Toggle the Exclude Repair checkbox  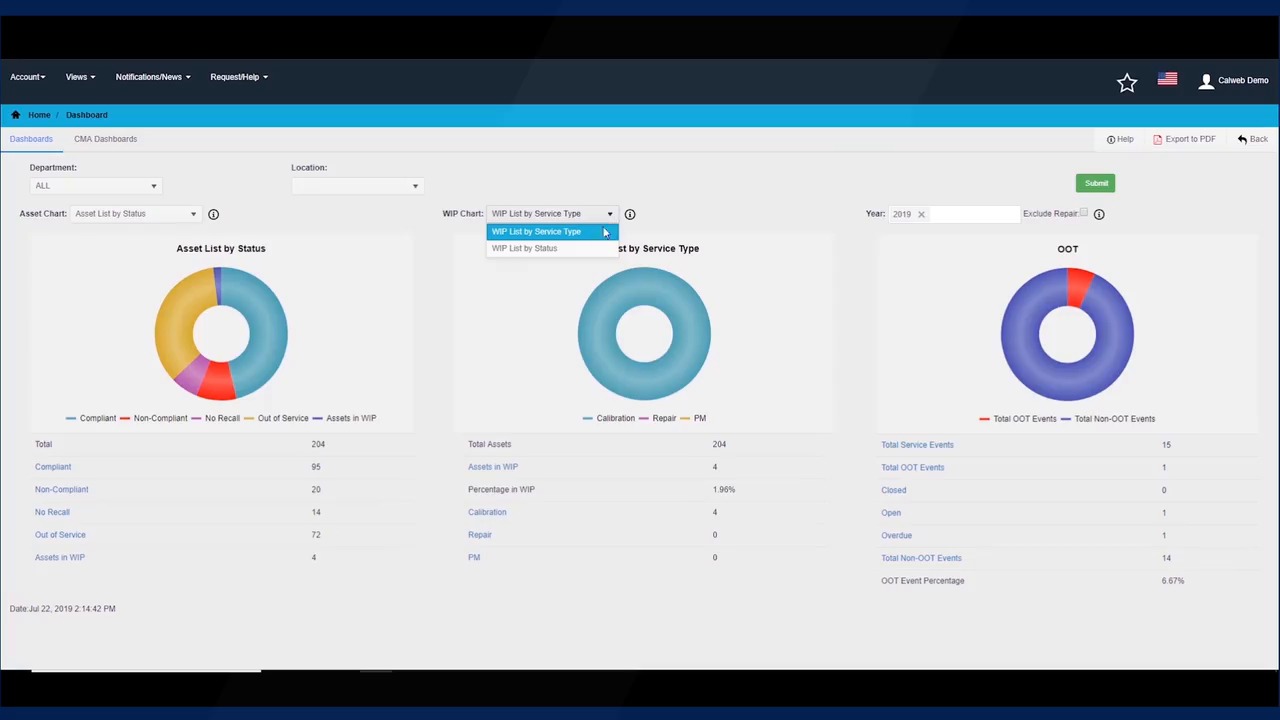[x=1083, y=213]
